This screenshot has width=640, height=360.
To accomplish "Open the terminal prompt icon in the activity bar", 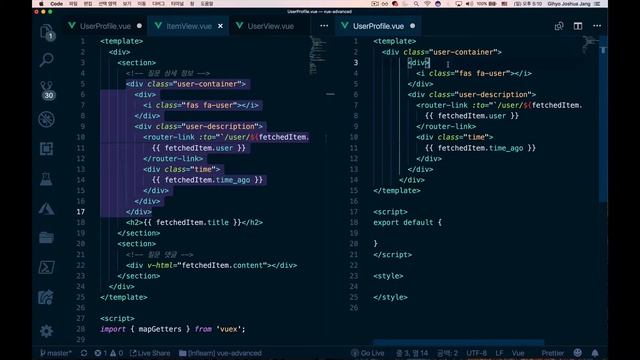I will [46, 267].
